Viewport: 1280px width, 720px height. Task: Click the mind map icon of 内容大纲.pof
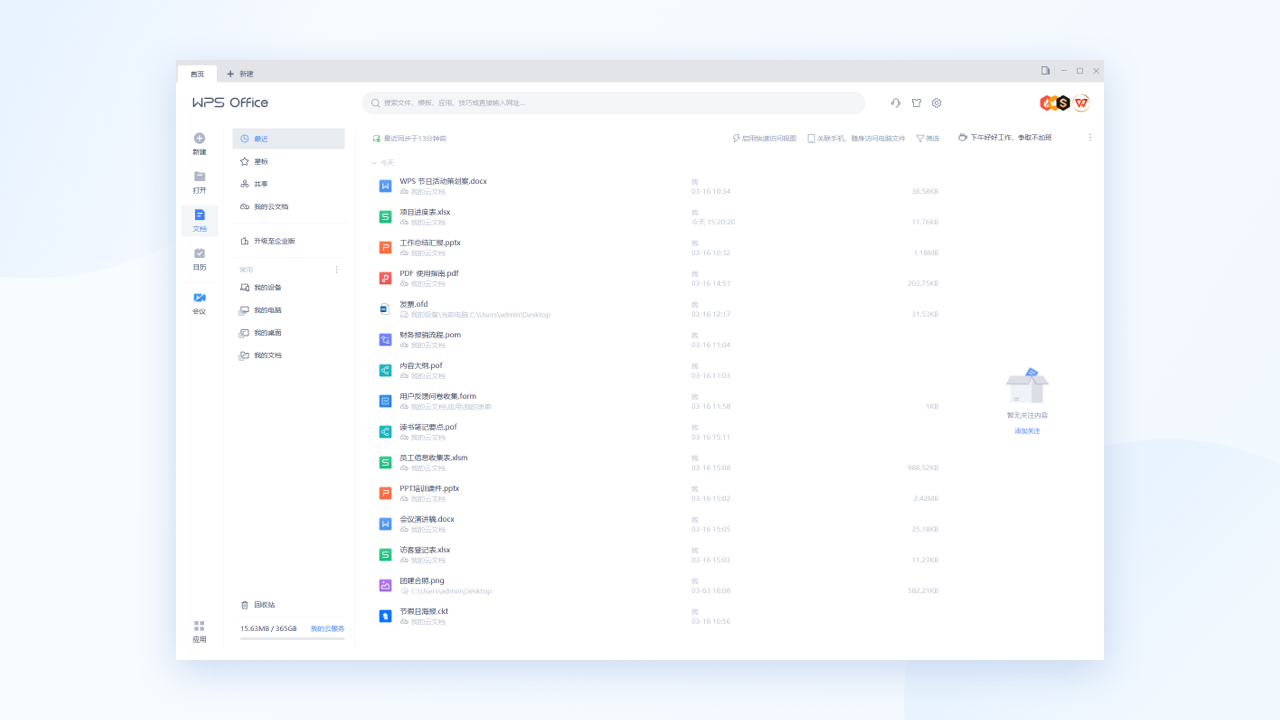tap(385, 370)
